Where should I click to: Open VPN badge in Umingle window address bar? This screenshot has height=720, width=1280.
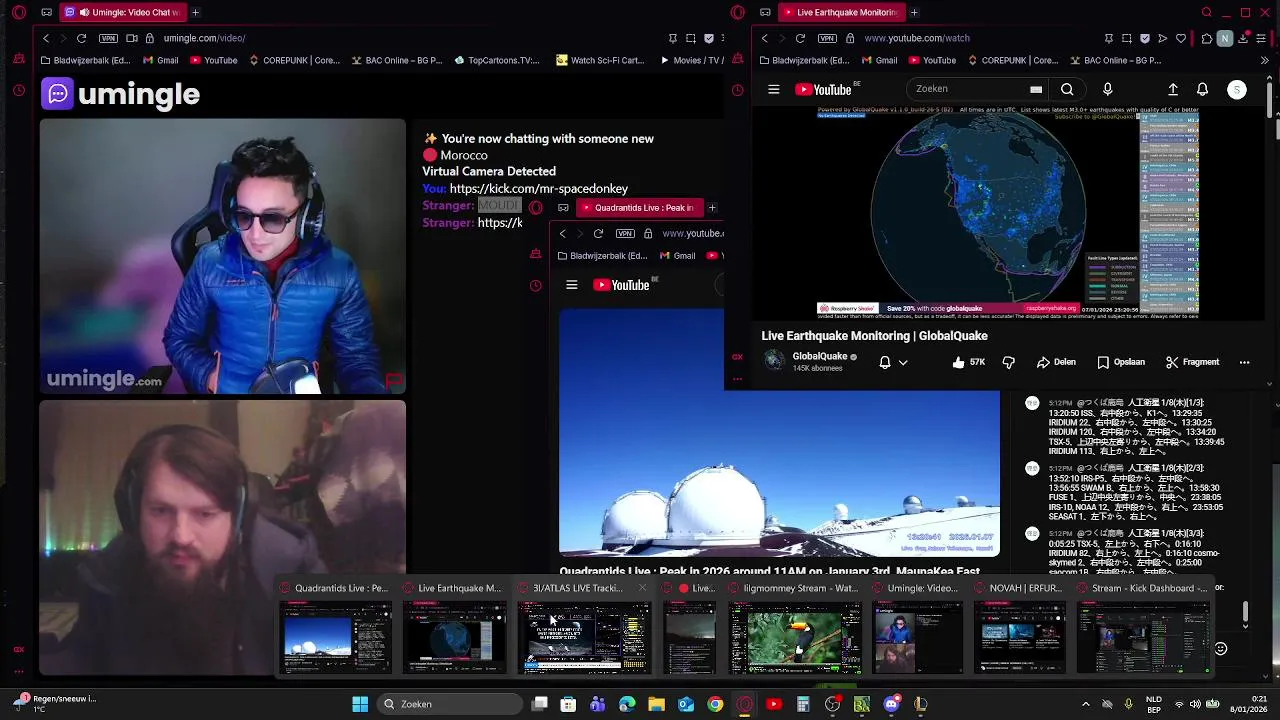point(108,38)
